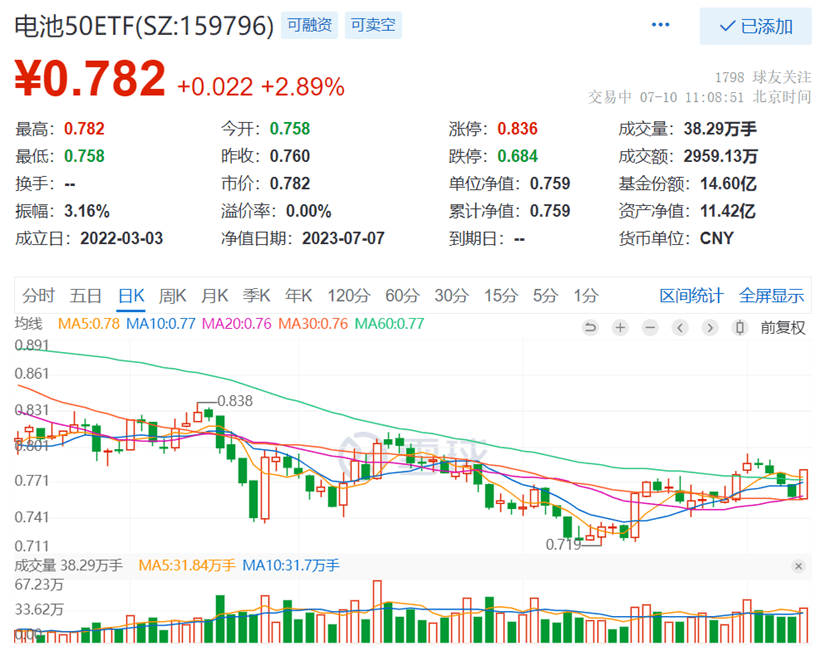Toggle the 已添加 watchlist button
Viewport: 831px width, 646px height.
pos(756,26)
